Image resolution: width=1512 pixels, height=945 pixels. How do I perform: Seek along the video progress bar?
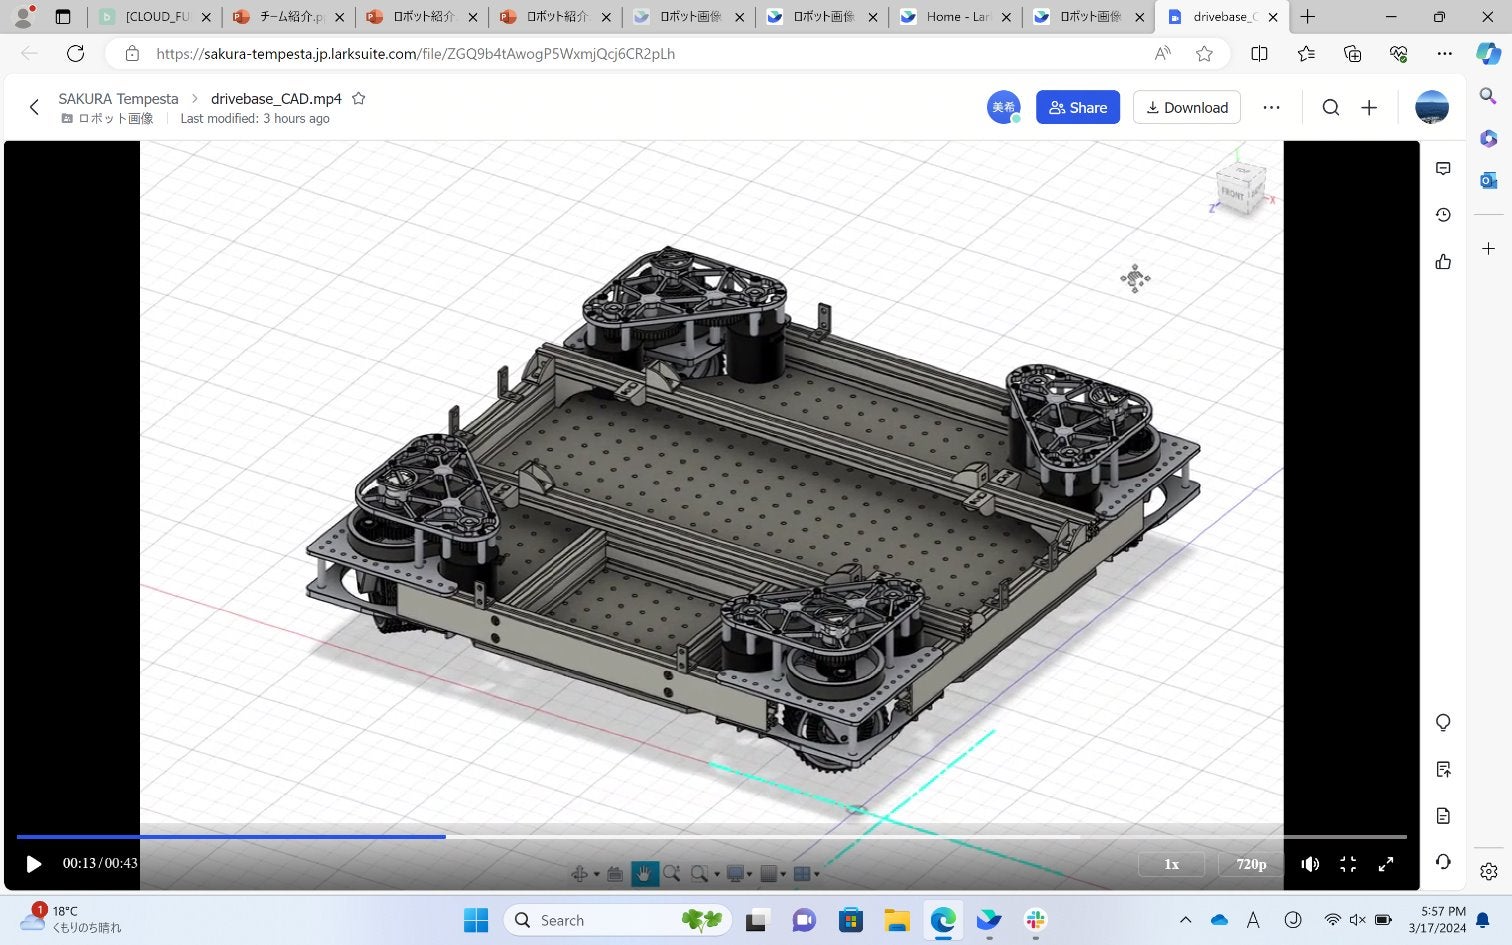(711, 836)
